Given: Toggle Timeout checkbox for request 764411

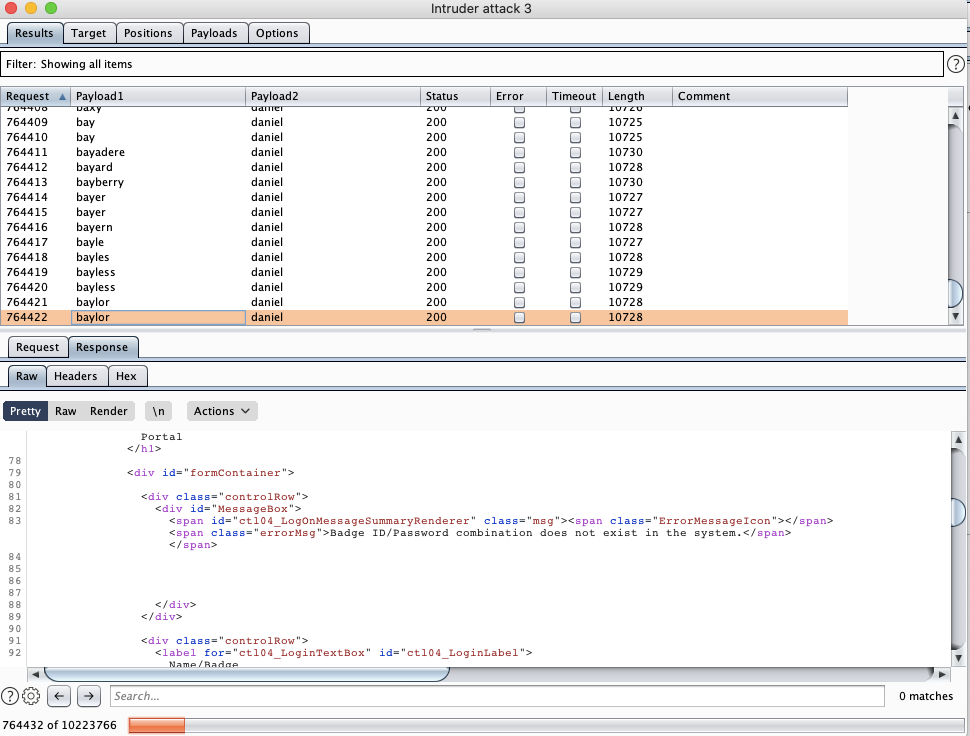Looking at the screenshot, I should (x=575, y=153).
